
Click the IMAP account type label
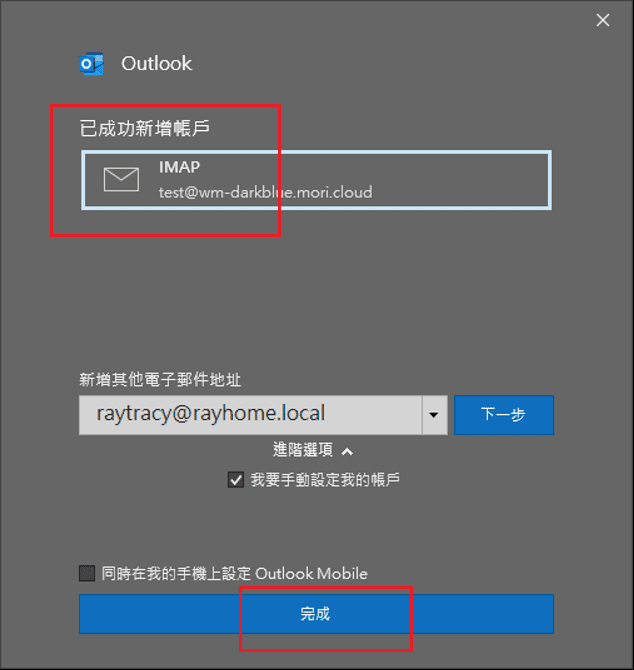click(179, 167)
